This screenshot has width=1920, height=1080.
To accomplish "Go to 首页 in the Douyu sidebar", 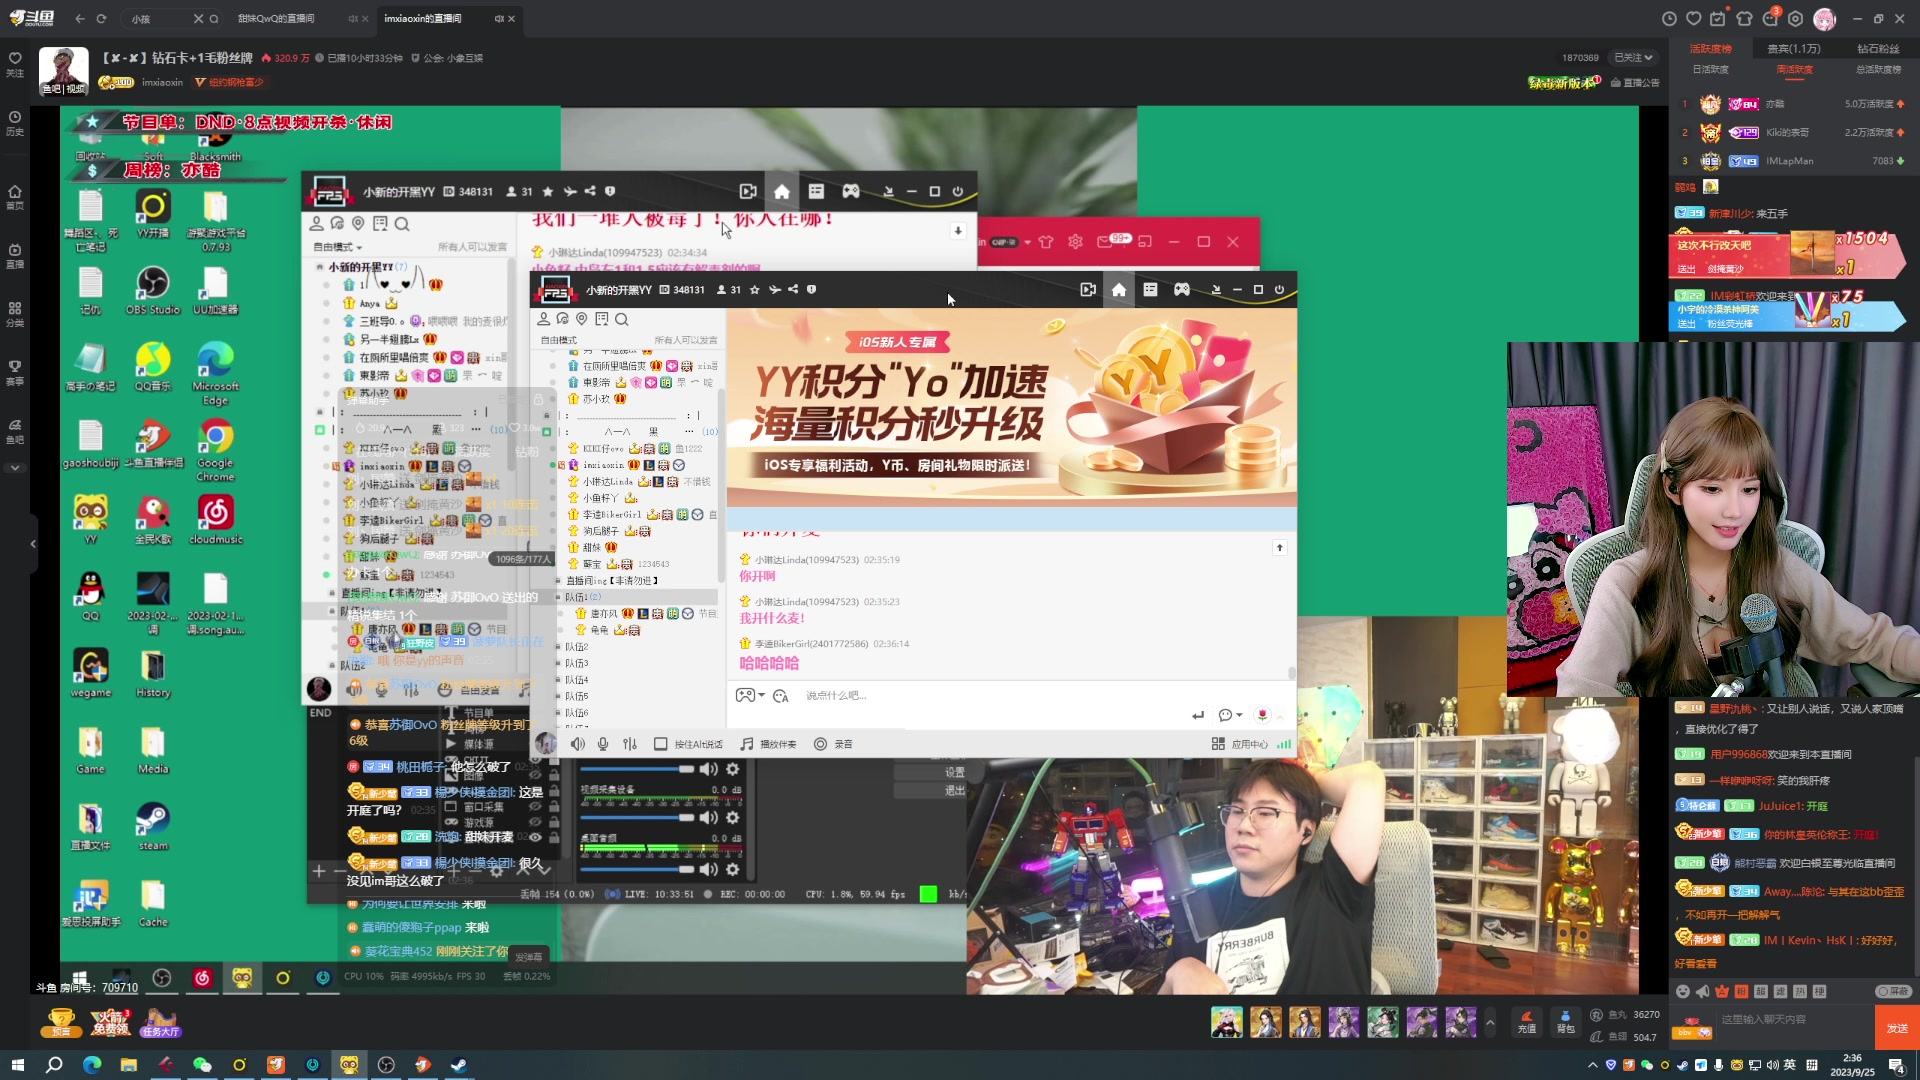I will 15,197.
